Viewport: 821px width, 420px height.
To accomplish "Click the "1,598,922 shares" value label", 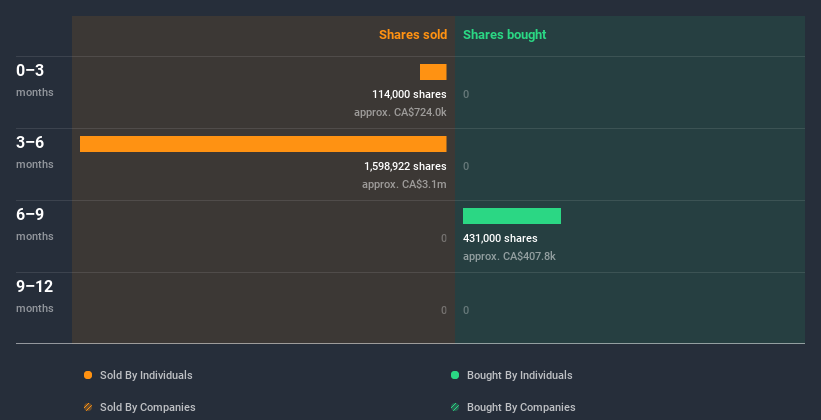I will point(405,166).
